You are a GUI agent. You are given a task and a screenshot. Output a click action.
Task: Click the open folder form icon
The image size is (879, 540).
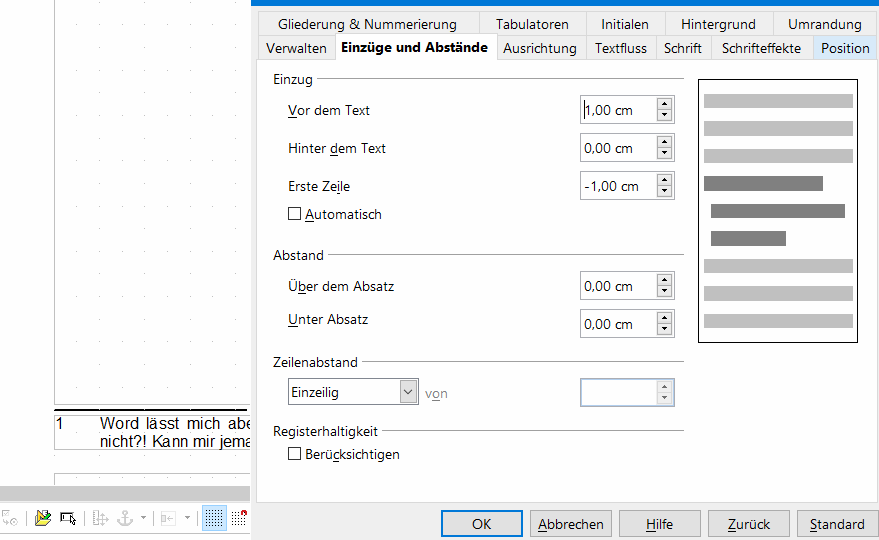coord(42,518)
